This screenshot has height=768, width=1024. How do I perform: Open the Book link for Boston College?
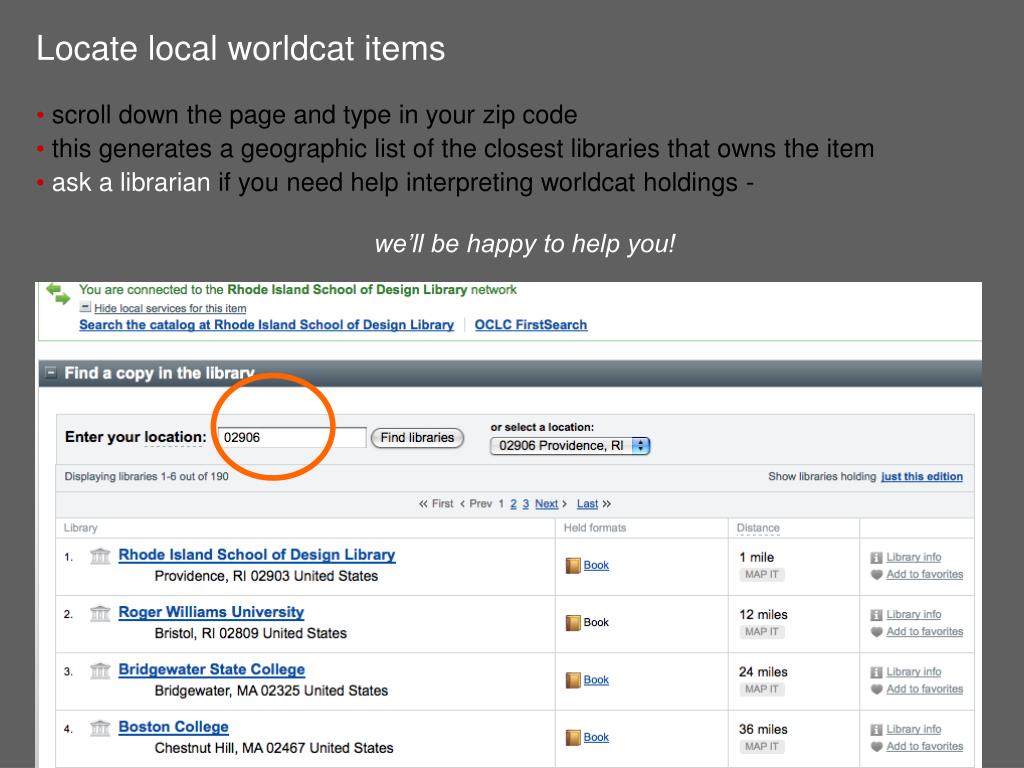[x=596, y=737]
